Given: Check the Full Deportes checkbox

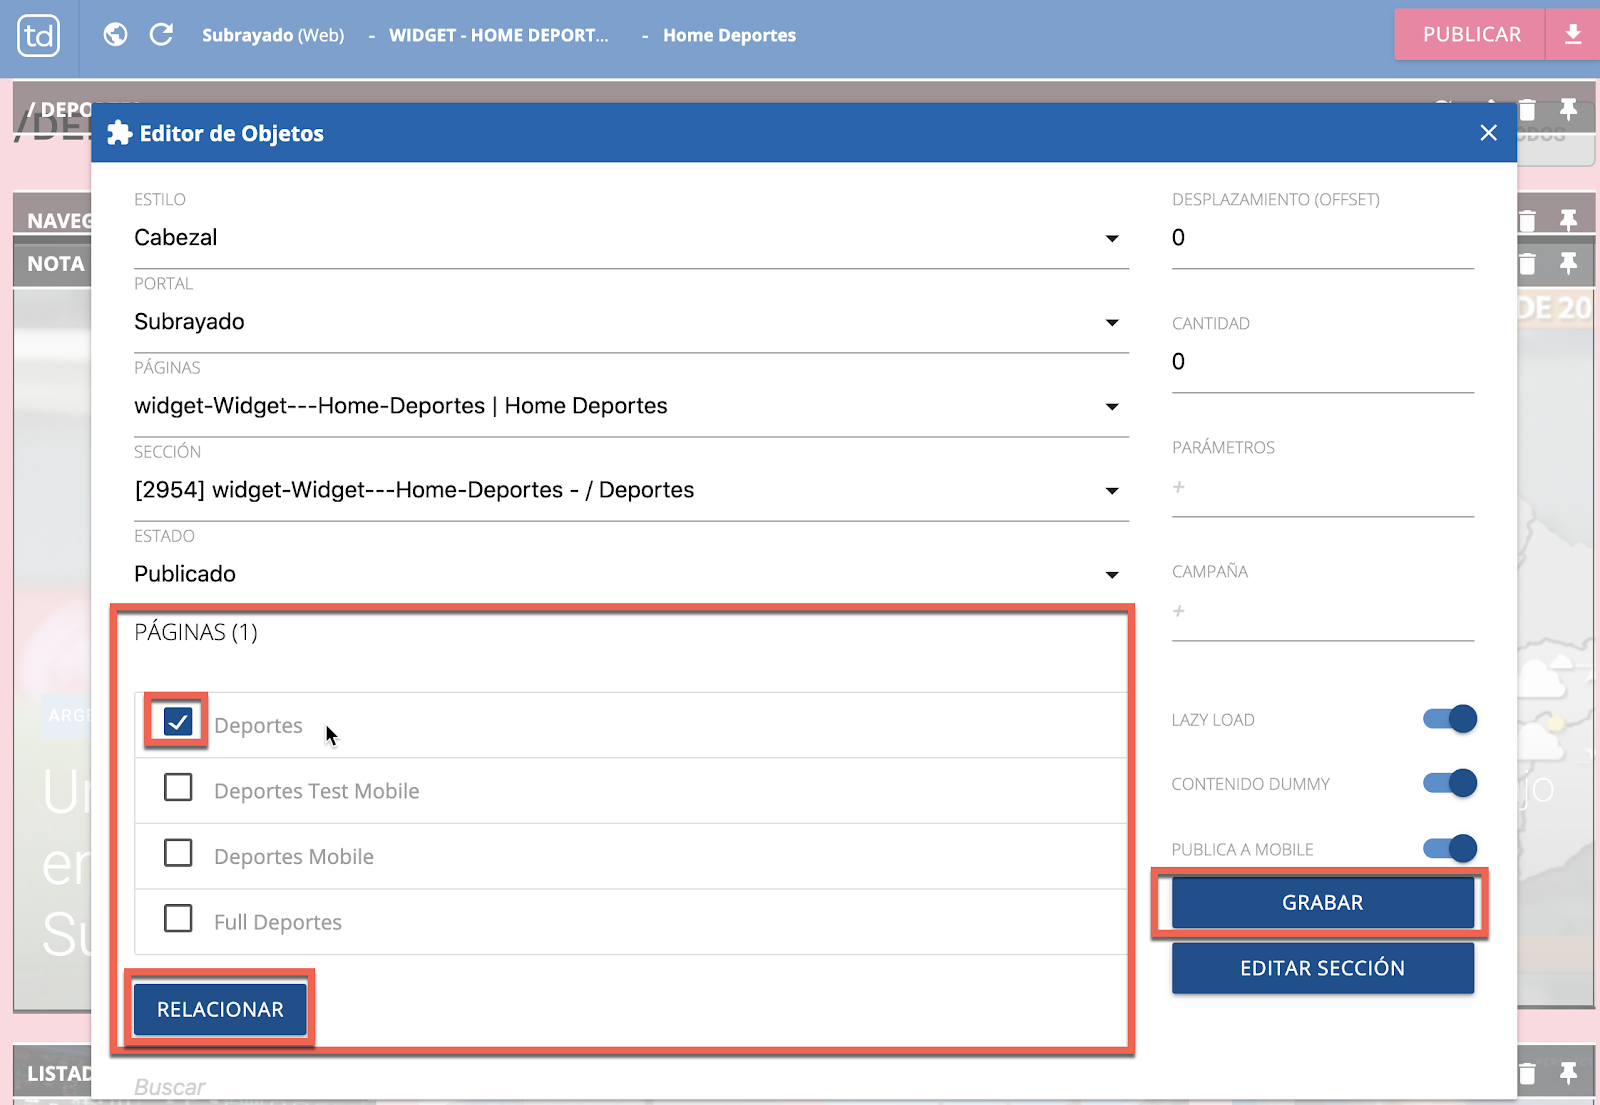Looking at the screenshot, I should click(178, 919).
